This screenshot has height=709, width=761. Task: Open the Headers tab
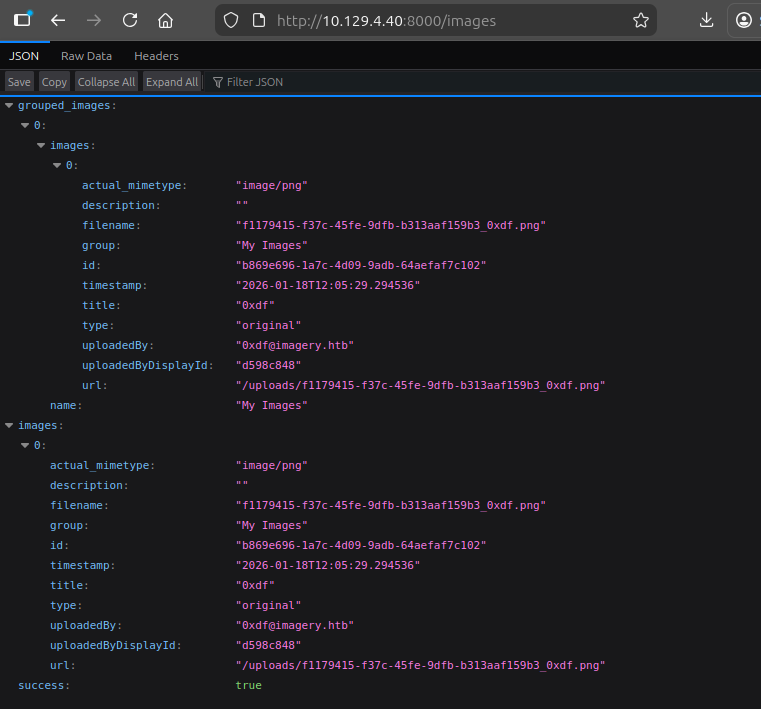click(156, 56)
